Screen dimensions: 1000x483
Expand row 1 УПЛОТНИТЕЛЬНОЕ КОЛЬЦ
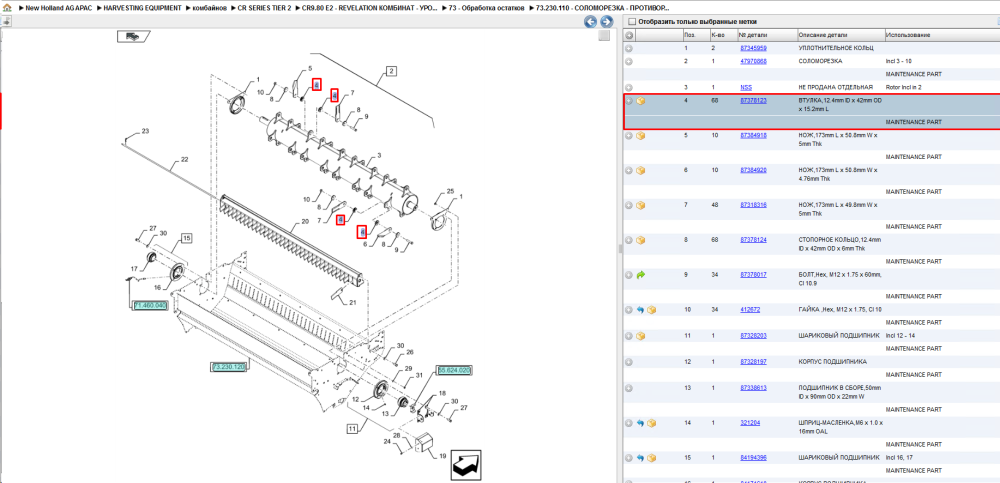coord(629,48)
